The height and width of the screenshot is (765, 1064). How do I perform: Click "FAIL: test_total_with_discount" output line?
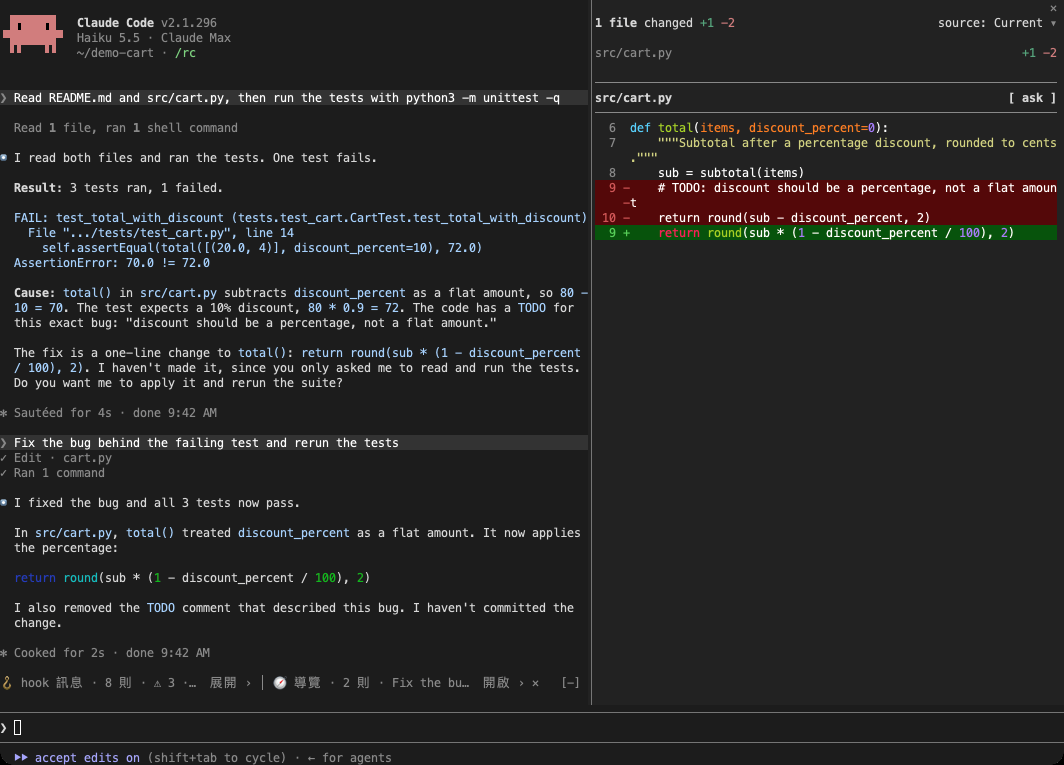(300, 218)
